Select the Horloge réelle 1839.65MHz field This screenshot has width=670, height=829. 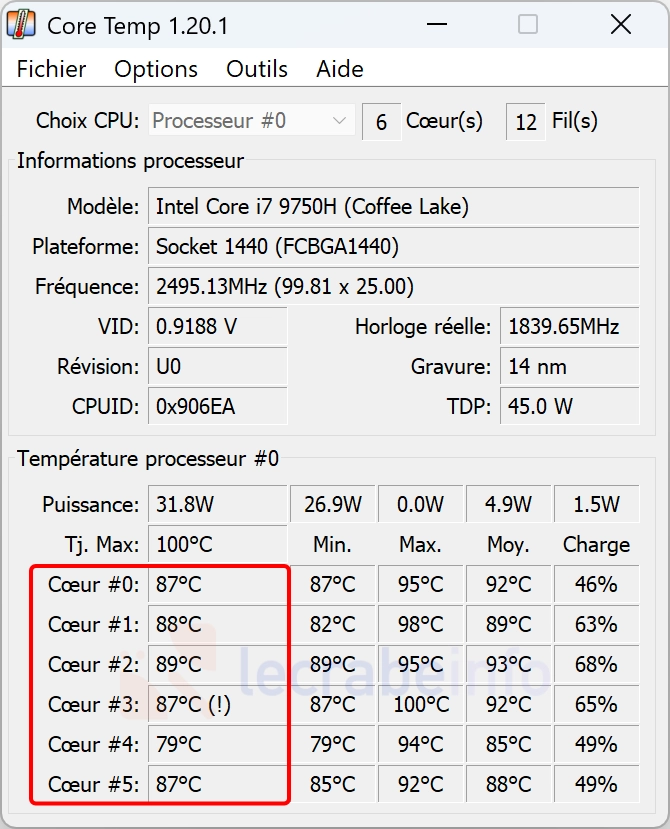point(570,326)
